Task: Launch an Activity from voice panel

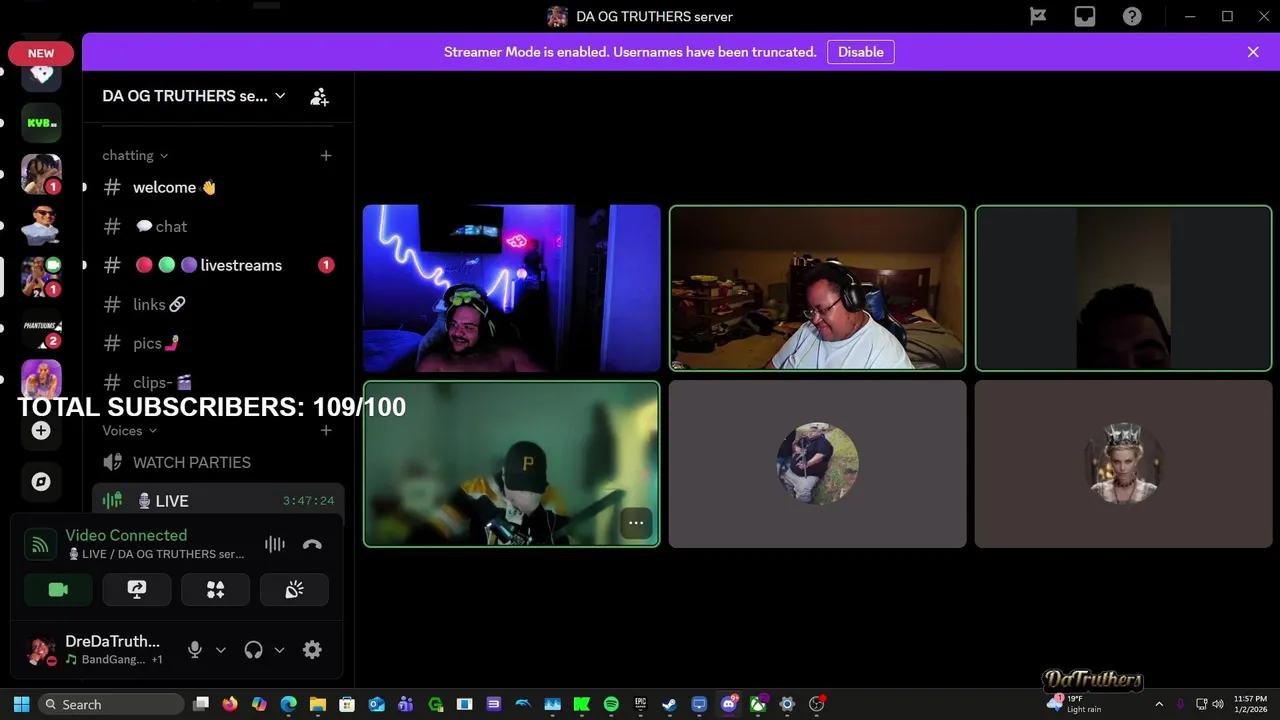Action: tap(215, 590)
